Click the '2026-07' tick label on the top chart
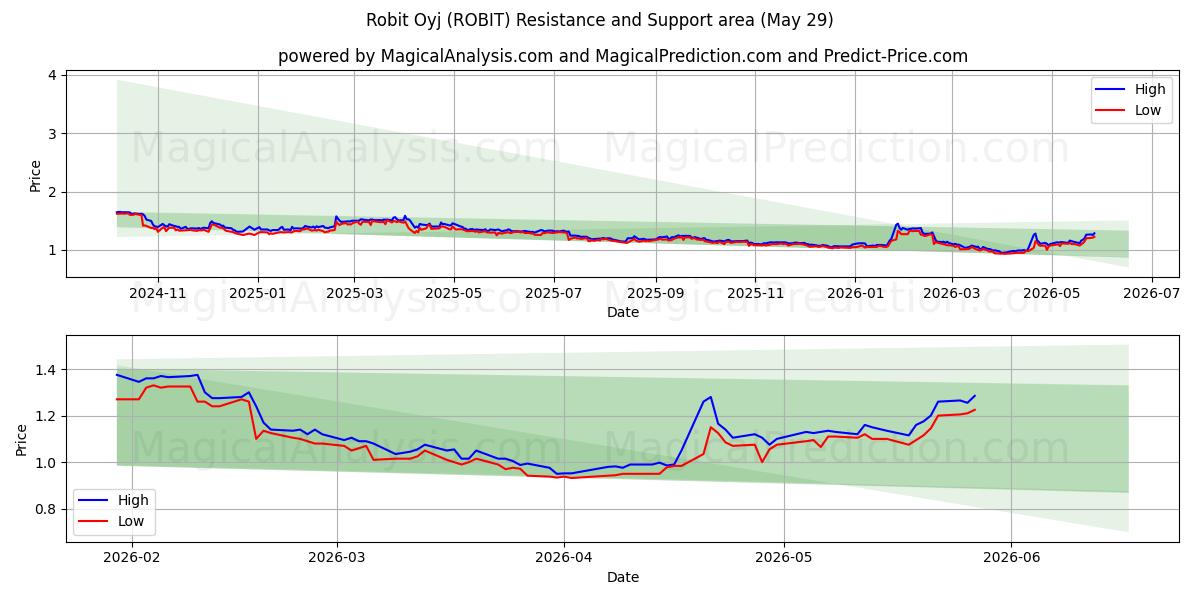1200x600 pixels. (1152, 293)
